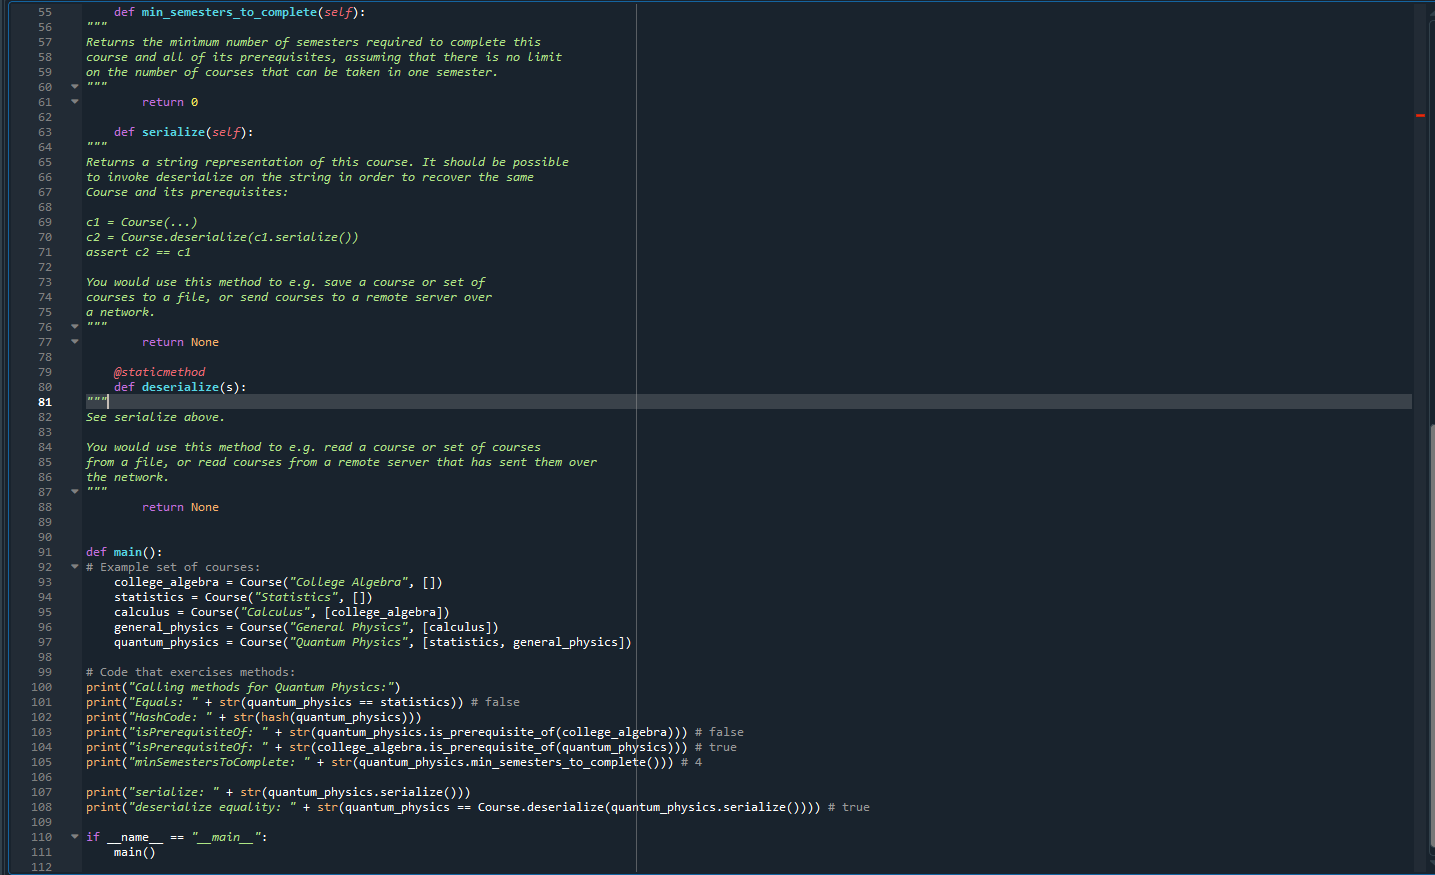
Task: Click line number 55 in the gutter
Action: click(x=45, y=12)
